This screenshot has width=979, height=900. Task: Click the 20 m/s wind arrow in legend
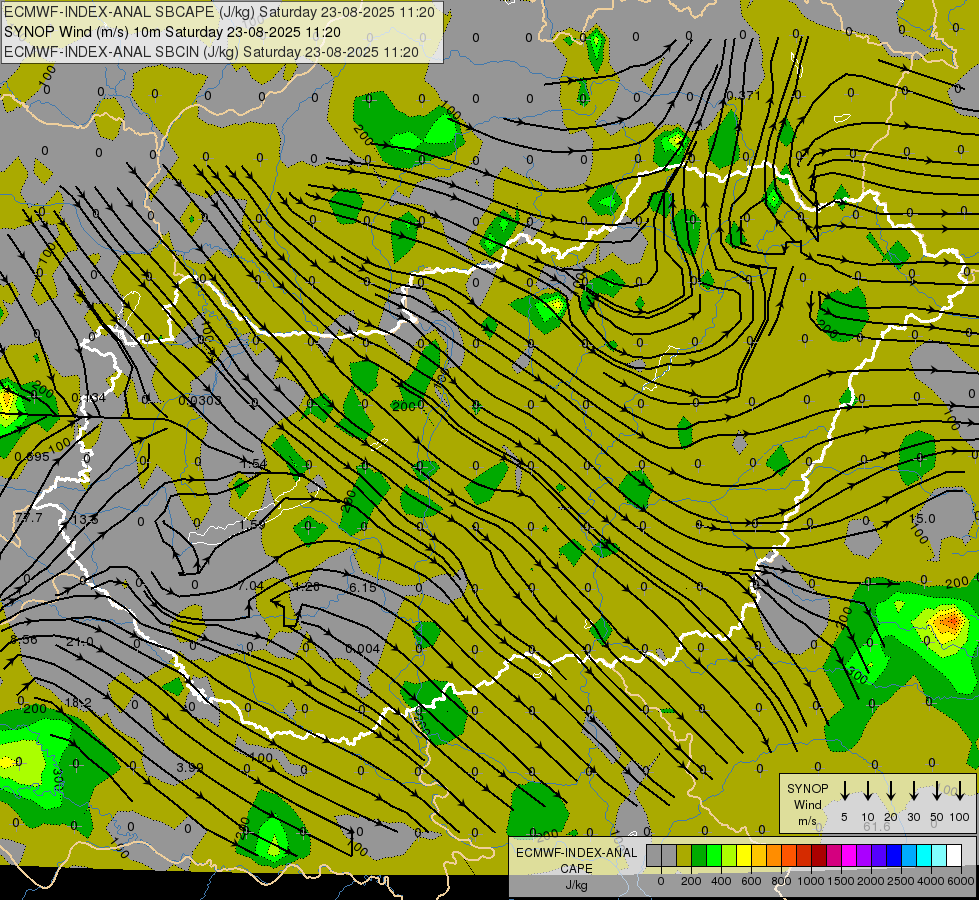coord(891,790)
